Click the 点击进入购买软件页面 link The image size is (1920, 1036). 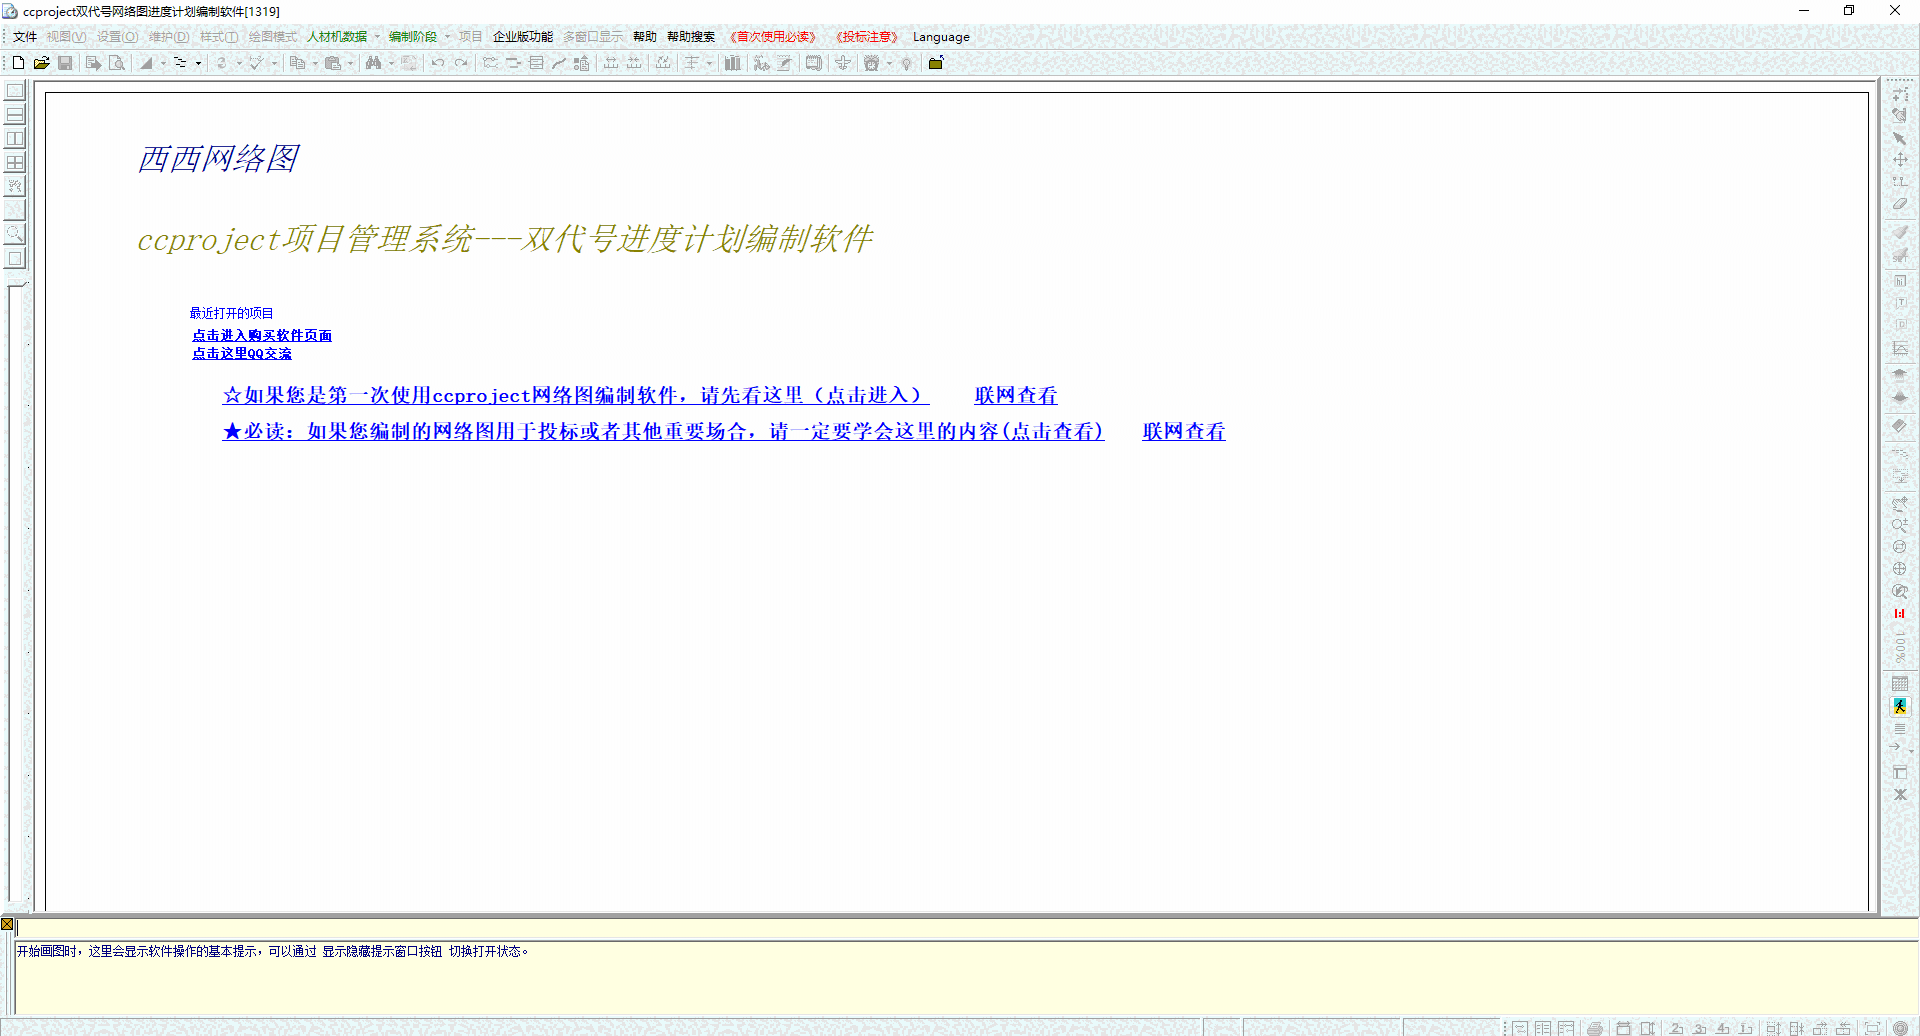pyautogui.click(x=262, y=335)
